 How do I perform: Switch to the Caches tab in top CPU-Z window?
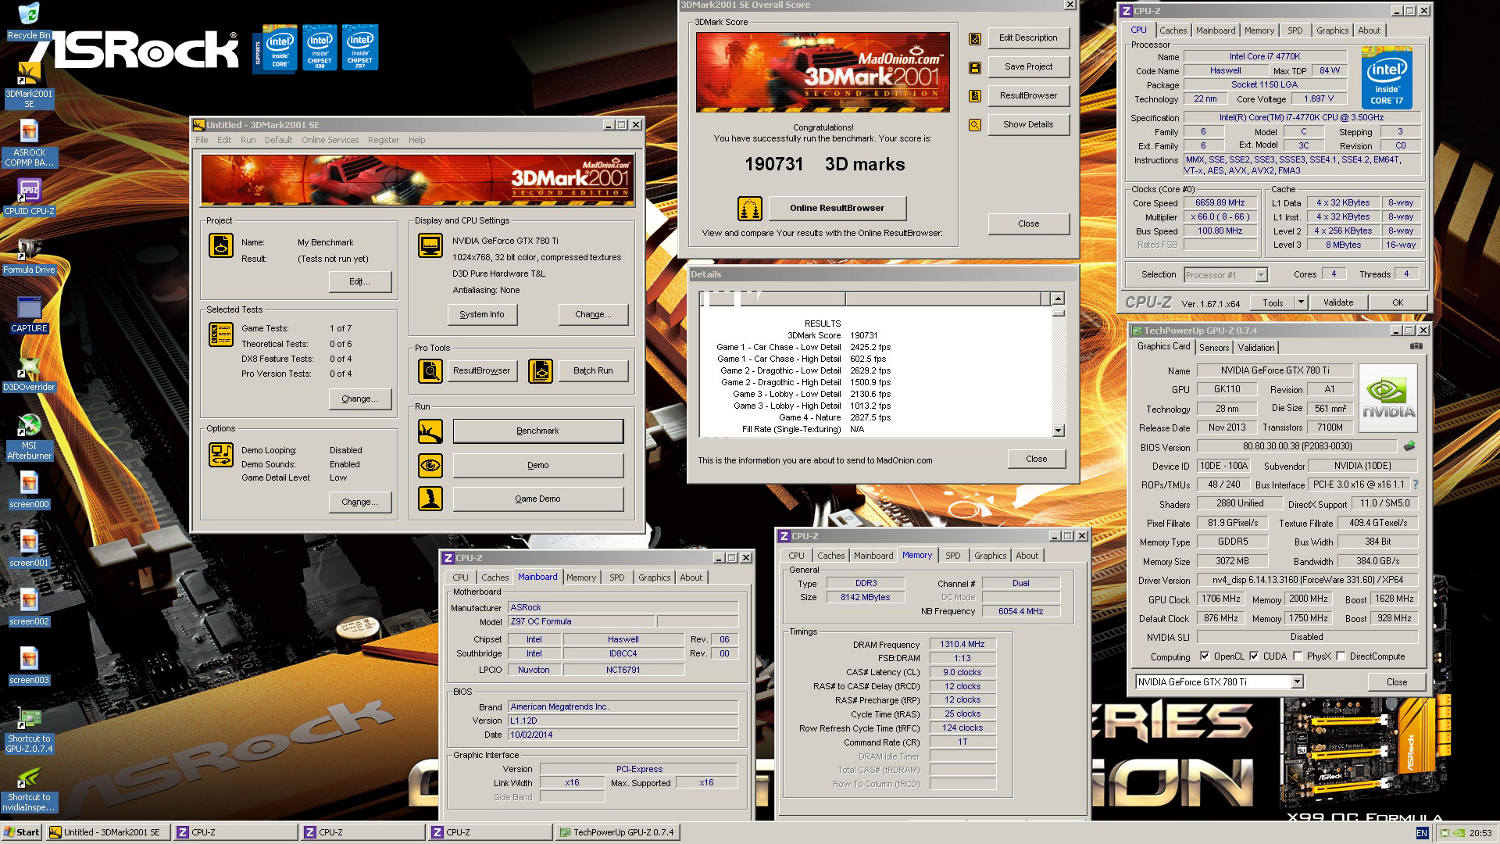point(1173,30)
